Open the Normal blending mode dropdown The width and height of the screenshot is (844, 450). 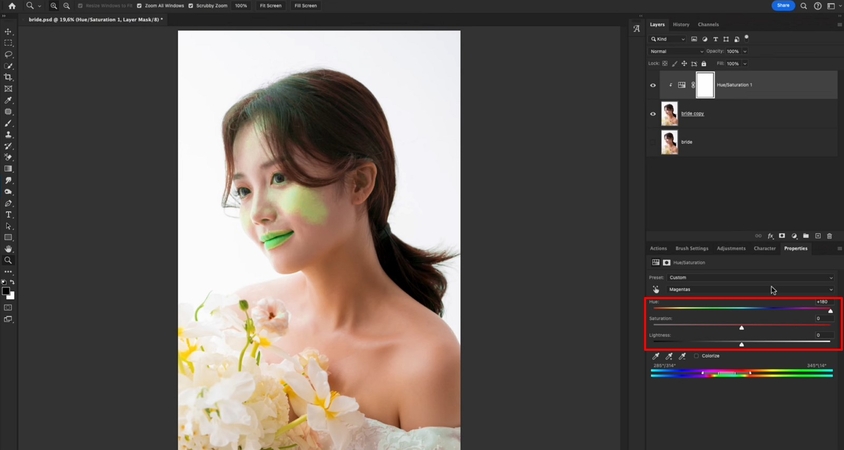677,51
